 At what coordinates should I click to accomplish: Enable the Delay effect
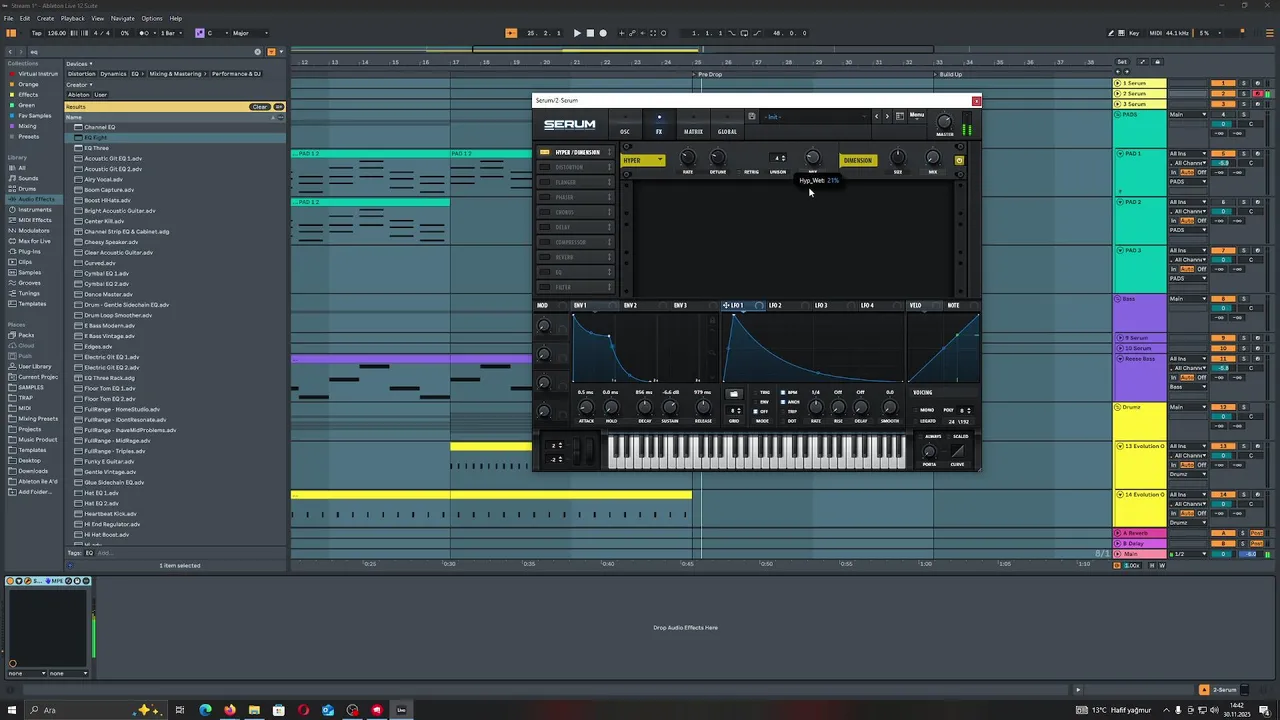(545, 227)
